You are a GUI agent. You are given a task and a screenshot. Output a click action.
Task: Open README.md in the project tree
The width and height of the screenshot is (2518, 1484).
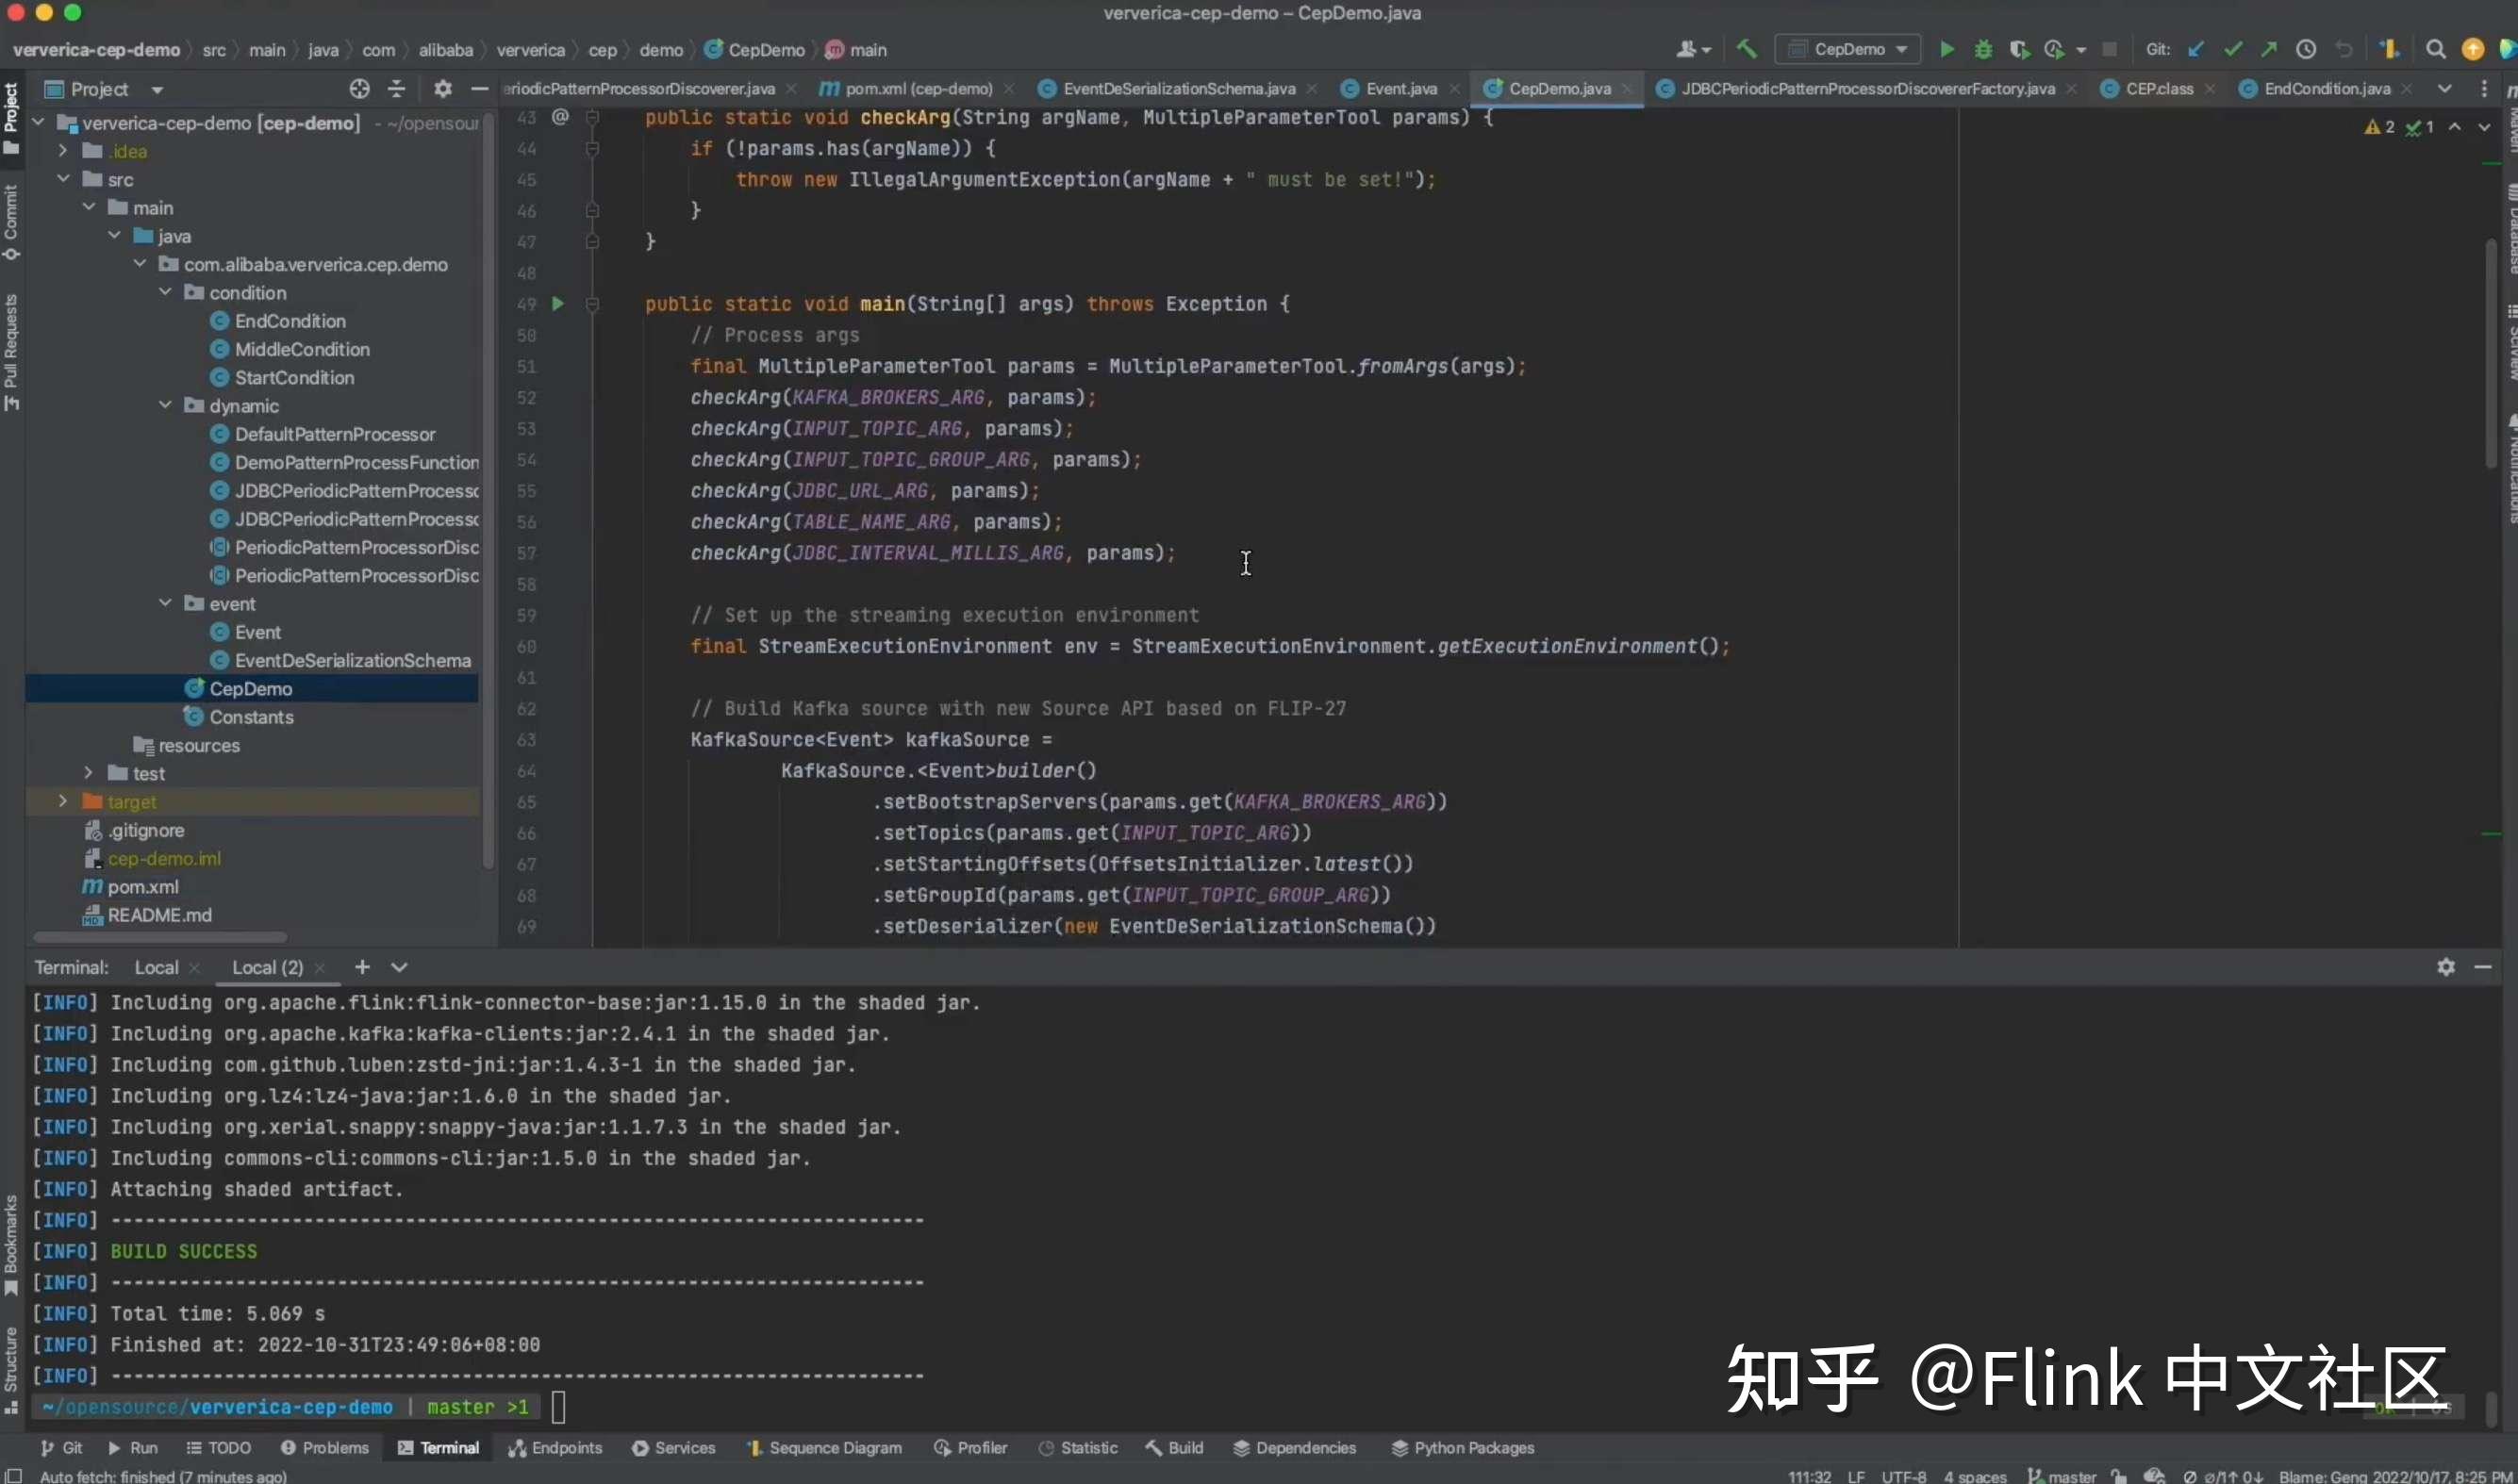coord(159,914)
